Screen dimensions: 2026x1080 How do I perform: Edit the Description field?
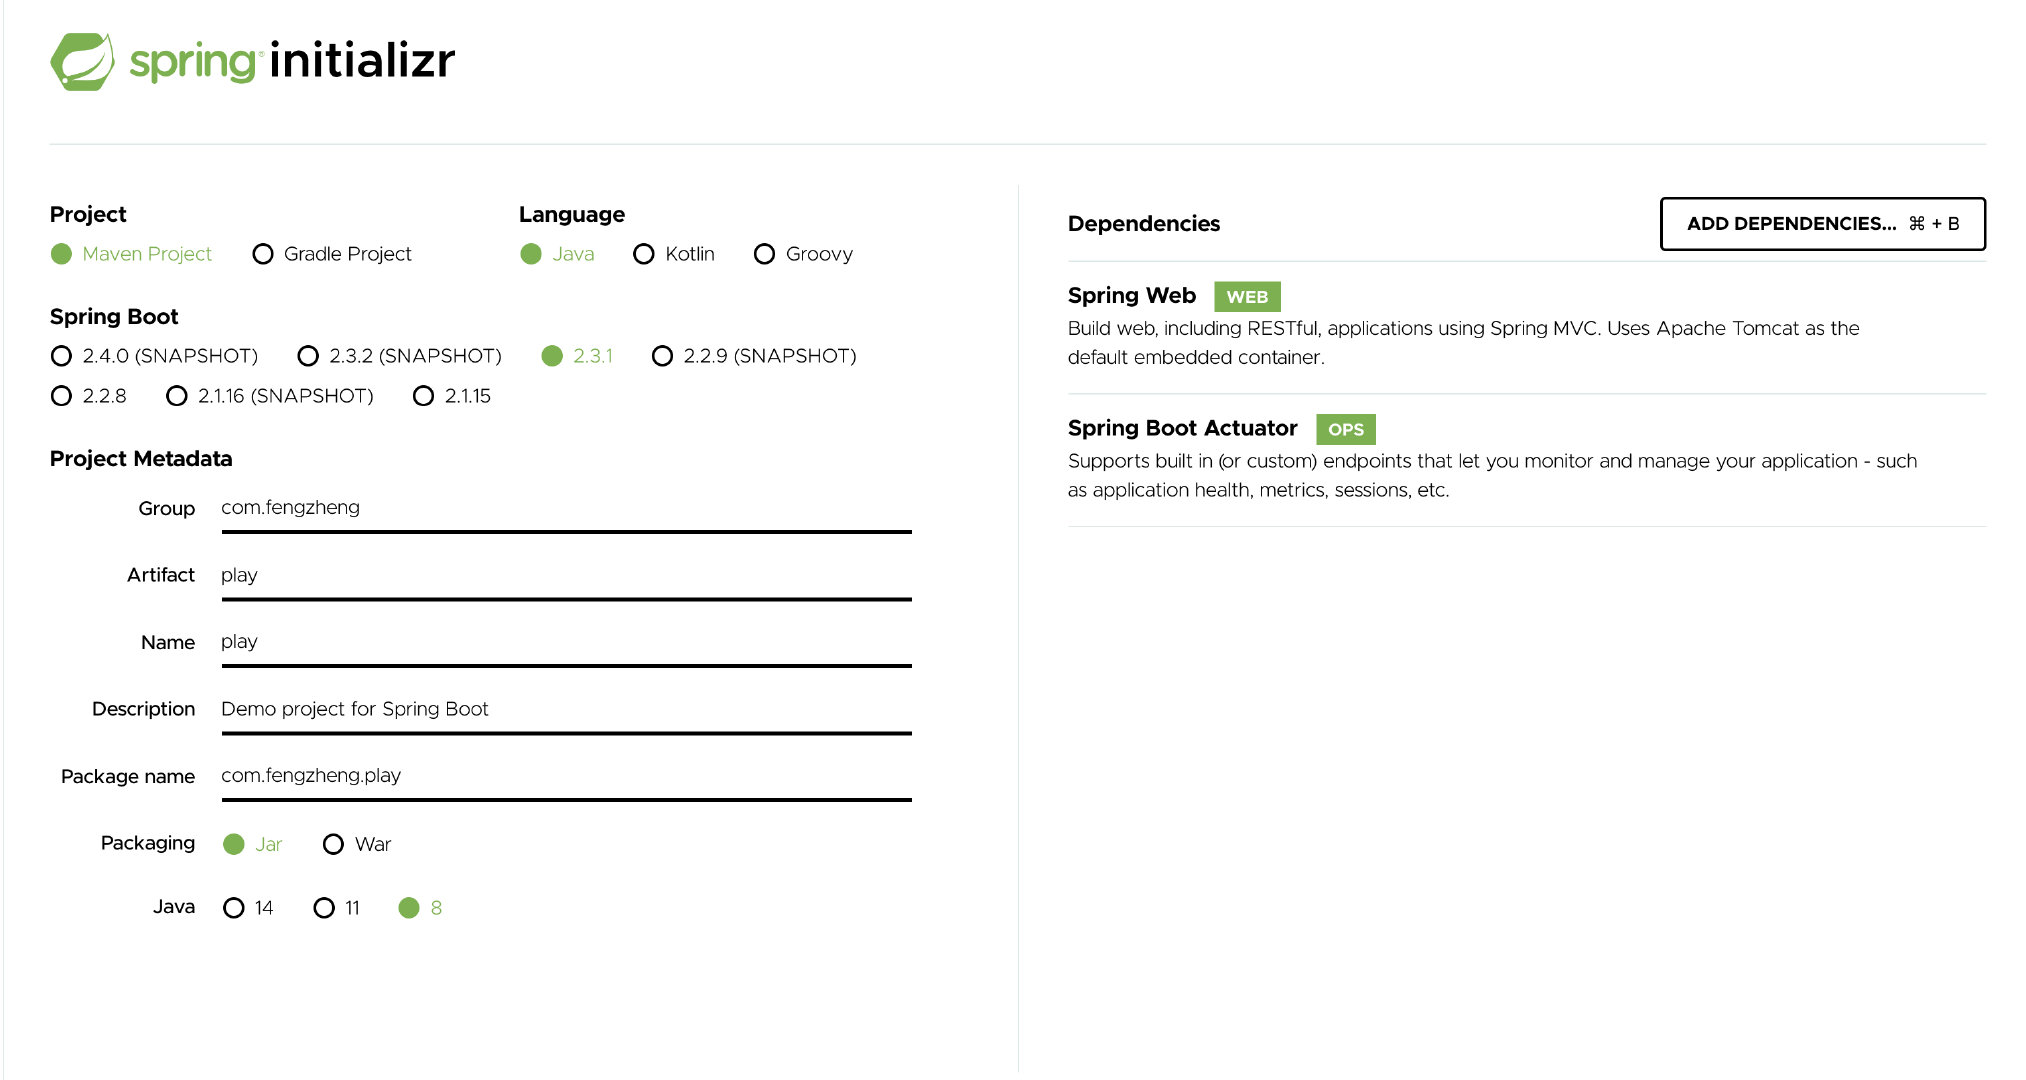click(x=565, y=709)
